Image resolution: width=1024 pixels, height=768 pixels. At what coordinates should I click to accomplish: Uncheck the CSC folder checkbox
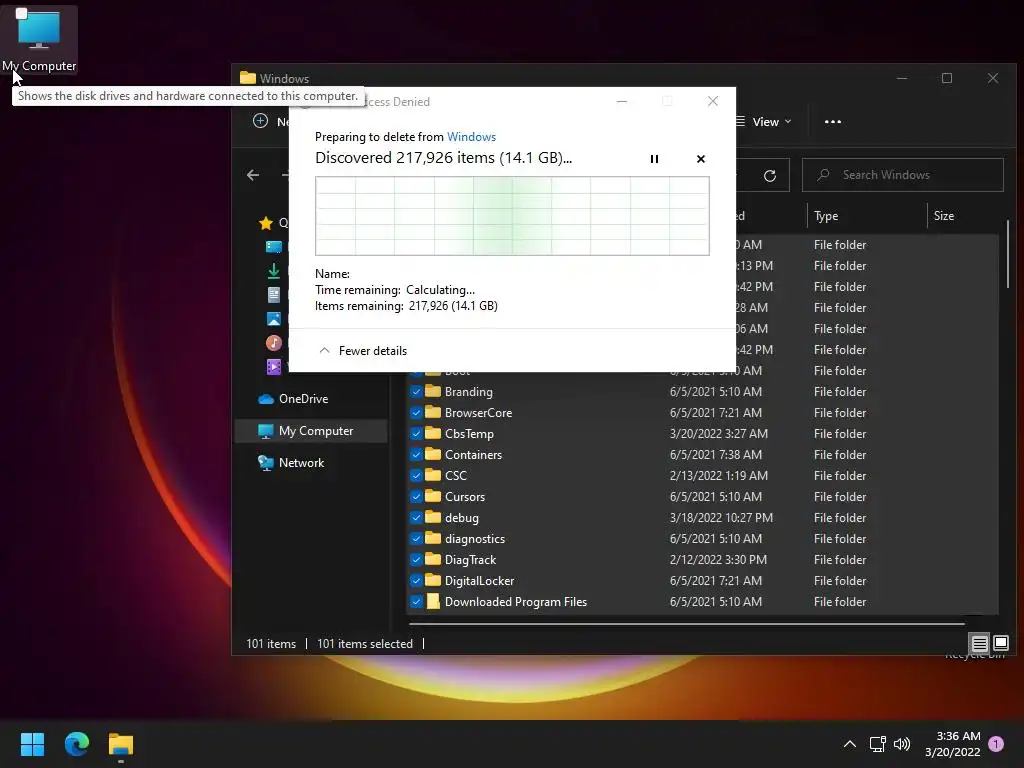point(416,475)
